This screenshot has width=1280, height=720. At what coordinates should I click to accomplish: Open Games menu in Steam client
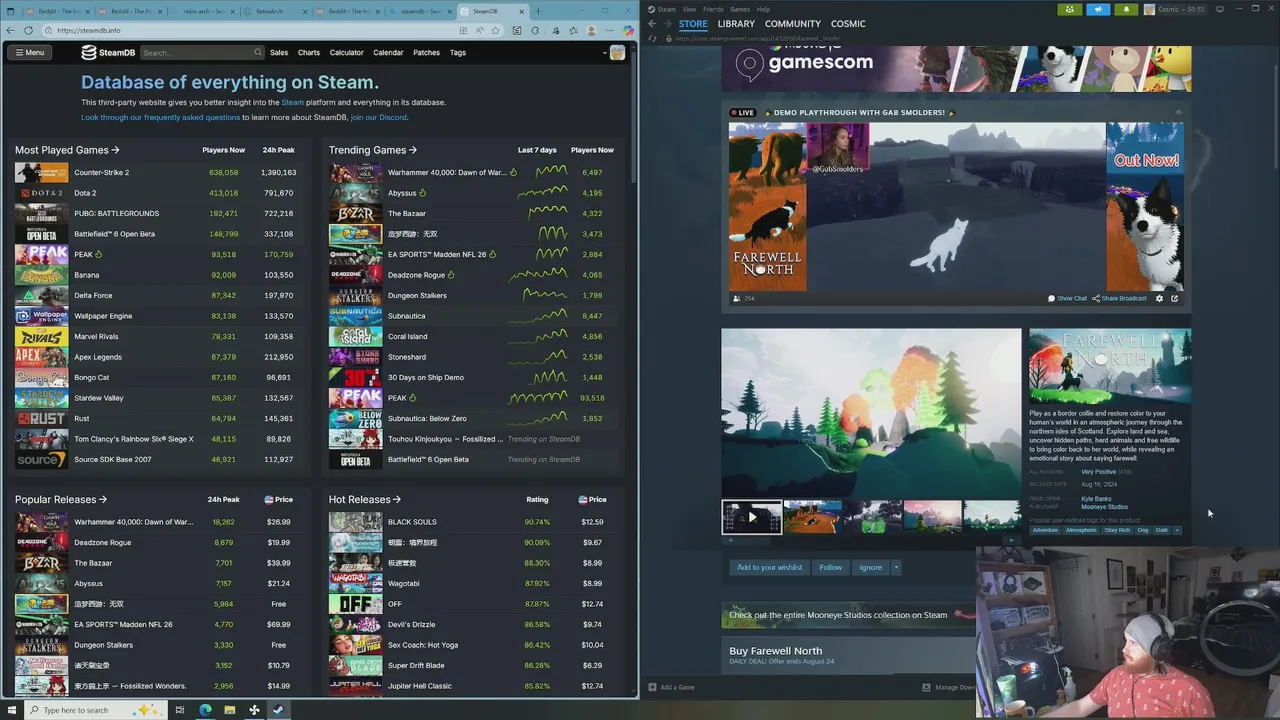tap(740, 9)
